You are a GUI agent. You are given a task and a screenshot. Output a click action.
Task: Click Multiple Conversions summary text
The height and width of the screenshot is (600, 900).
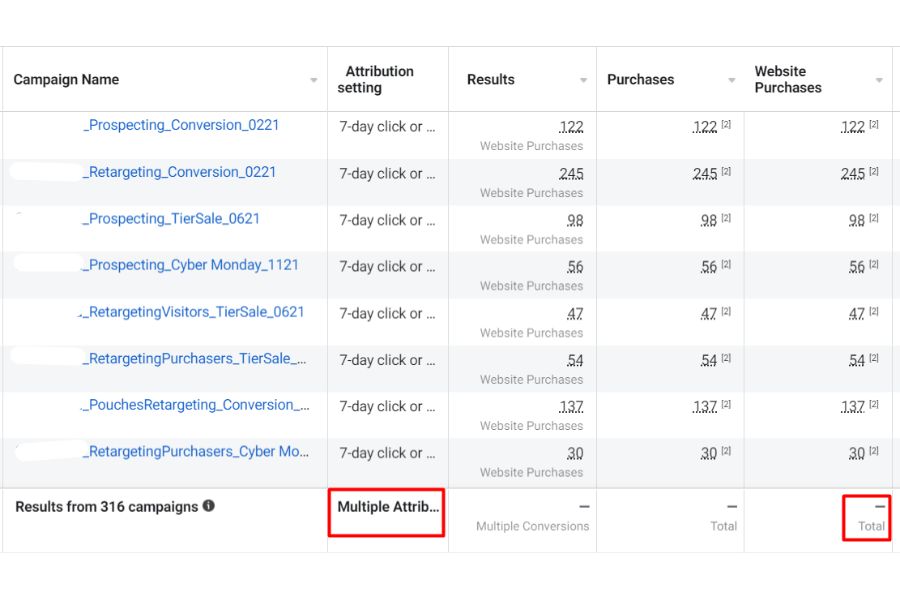click(x=532, y=526)
